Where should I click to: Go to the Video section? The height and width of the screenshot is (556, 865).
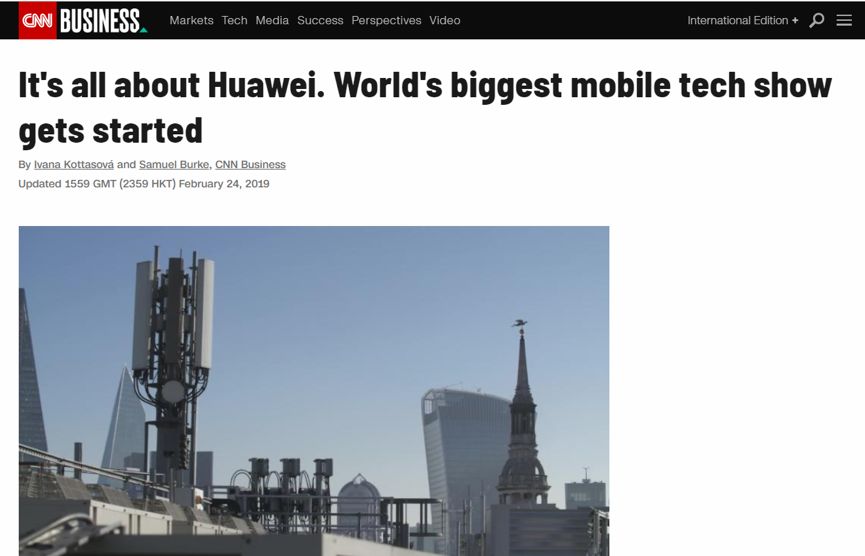(x=445, y=20)
